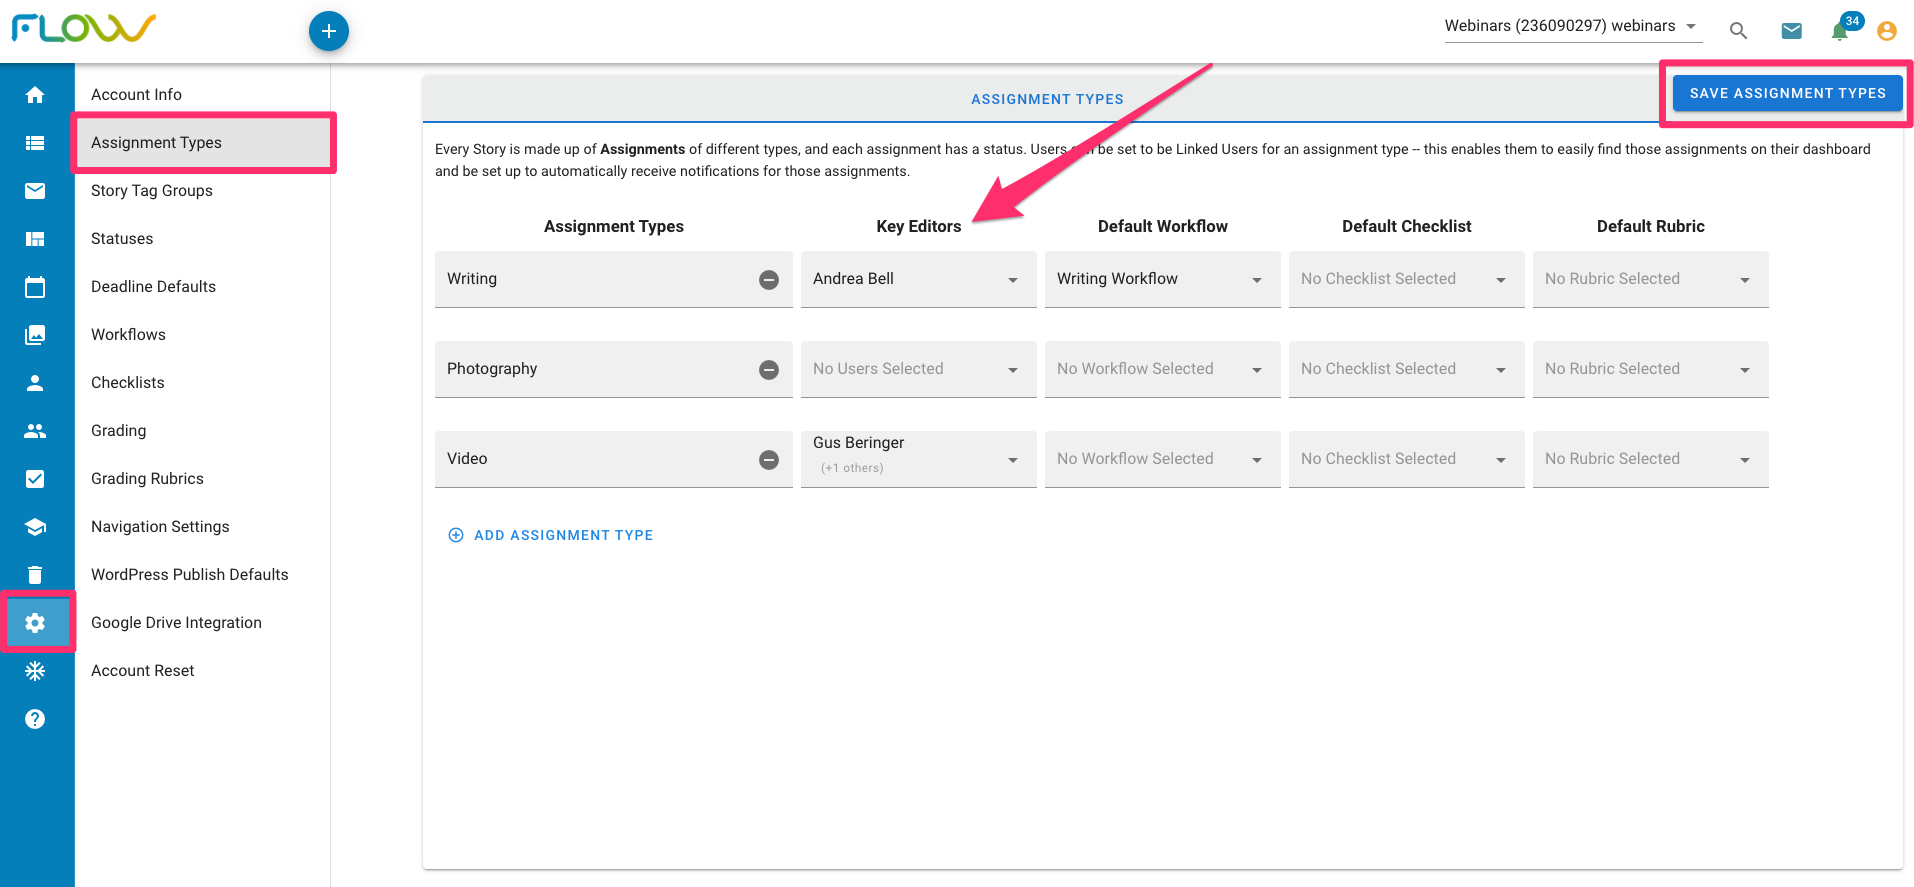1914x887 pixels.
Task: Open the people group sidebar icon
Action: pos(35,431)
